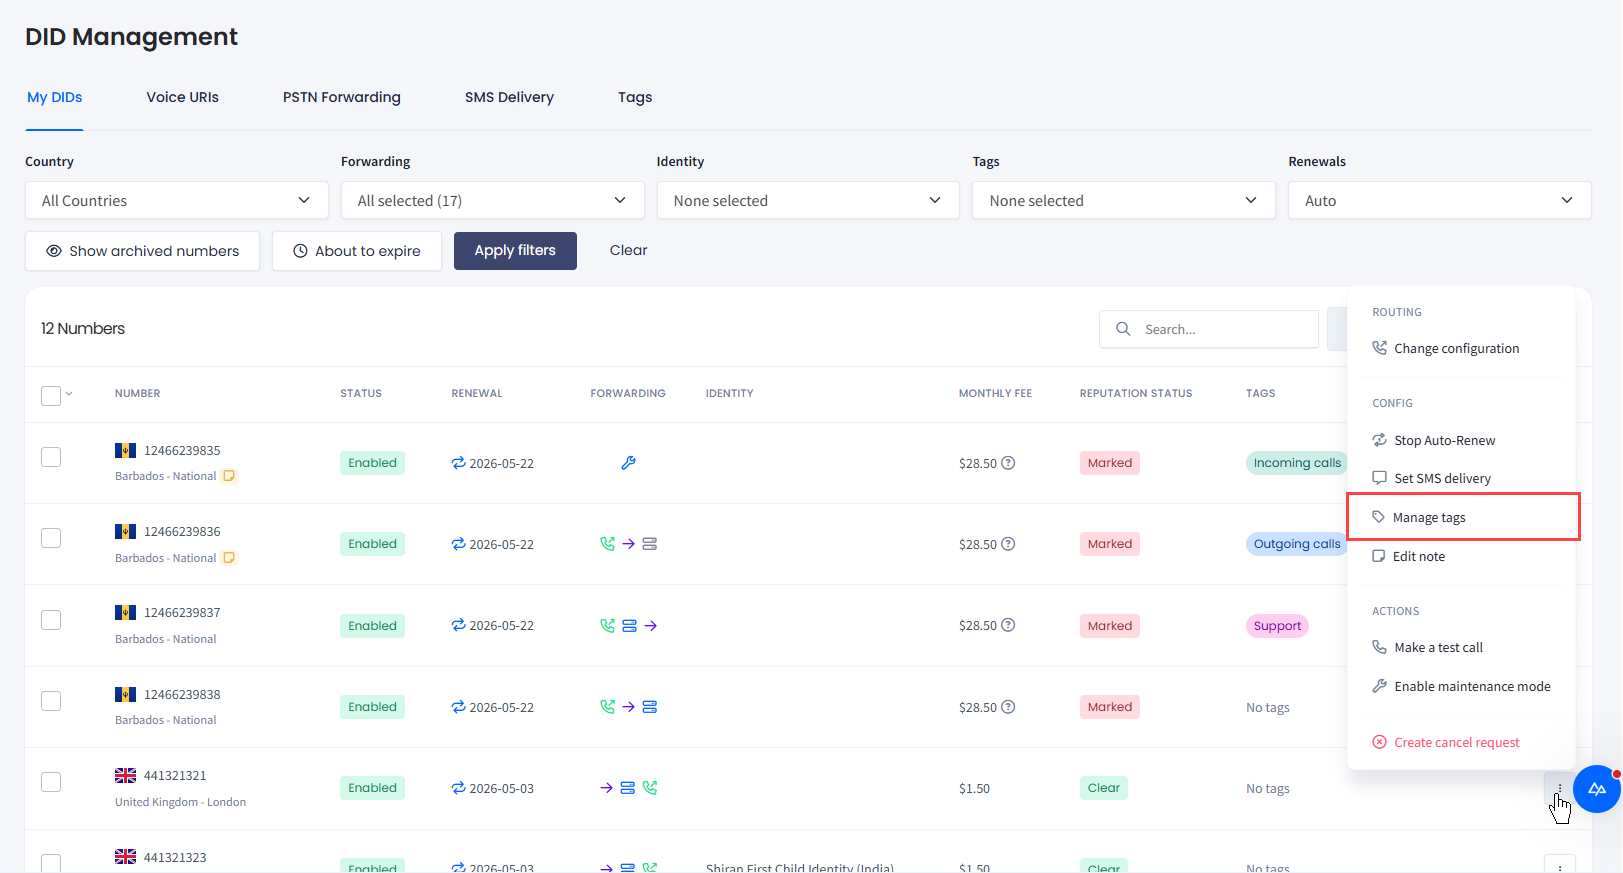This screenshot has width=1623, height=873.
Task: Click the fee info icon for 12466239838
Action: point(1008,707)
